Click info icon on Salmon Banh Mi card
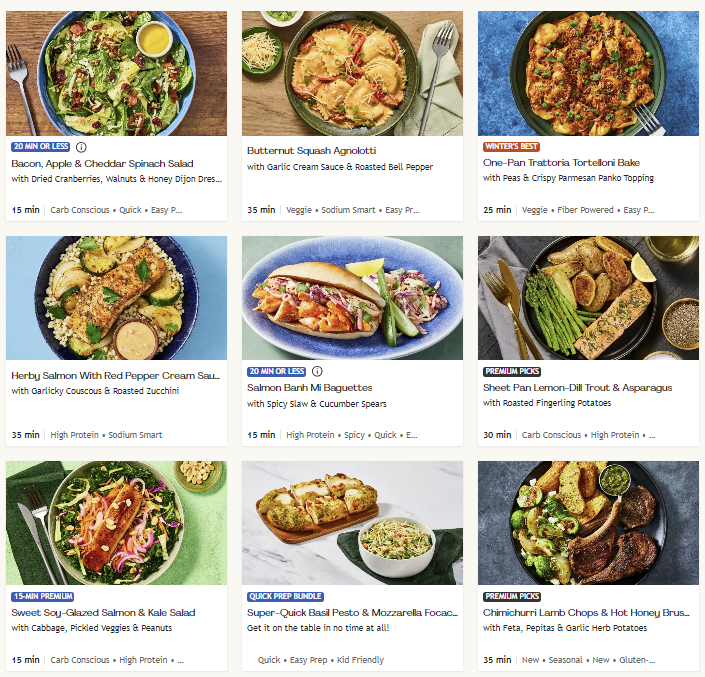 (x=317, y=371)
